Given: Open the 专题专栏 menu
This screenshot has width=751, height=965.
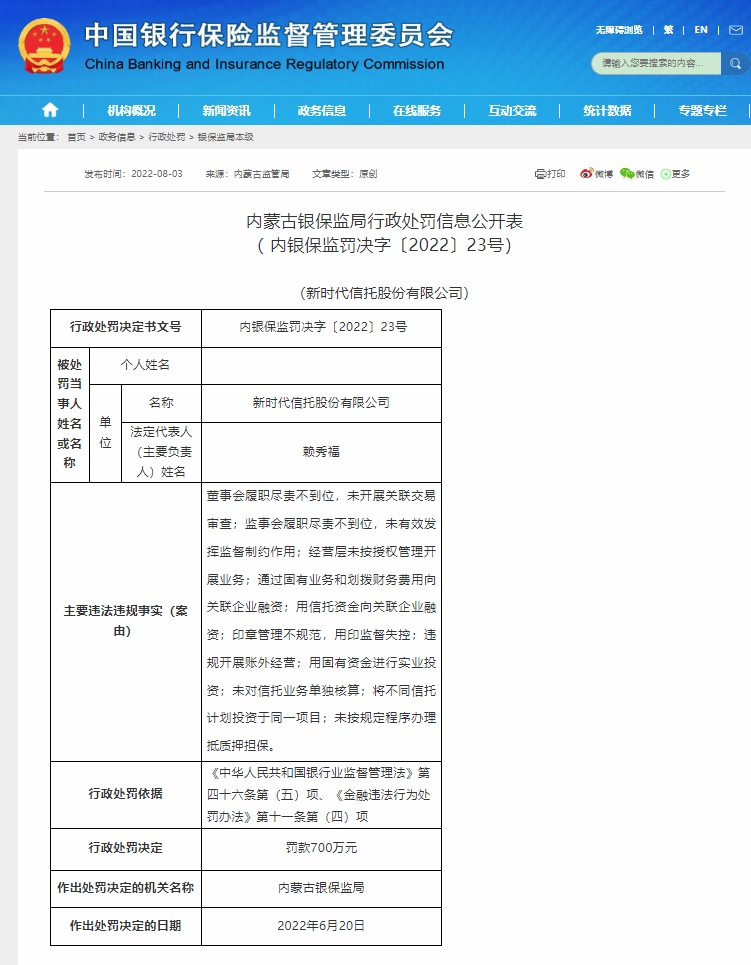Looking at the screenshot, I should click(702, 111).
